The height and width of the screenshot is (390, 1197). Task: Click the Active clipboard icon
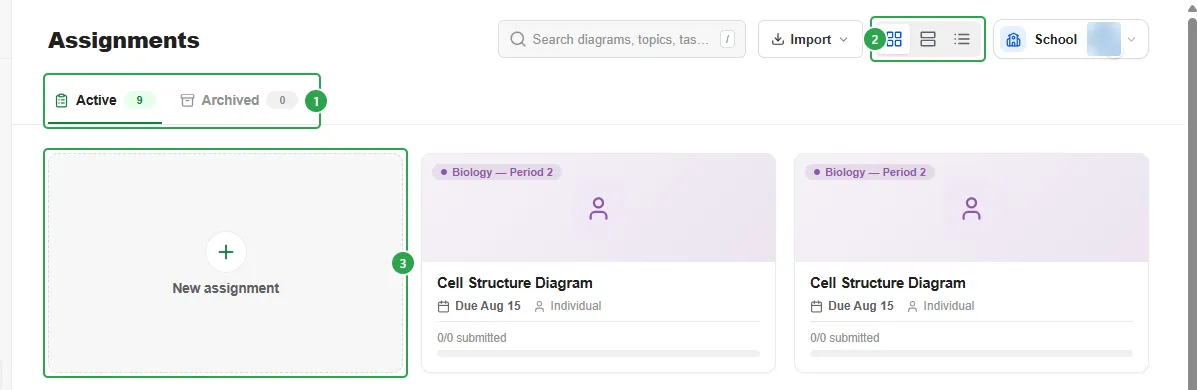click(x=62, y=100)
